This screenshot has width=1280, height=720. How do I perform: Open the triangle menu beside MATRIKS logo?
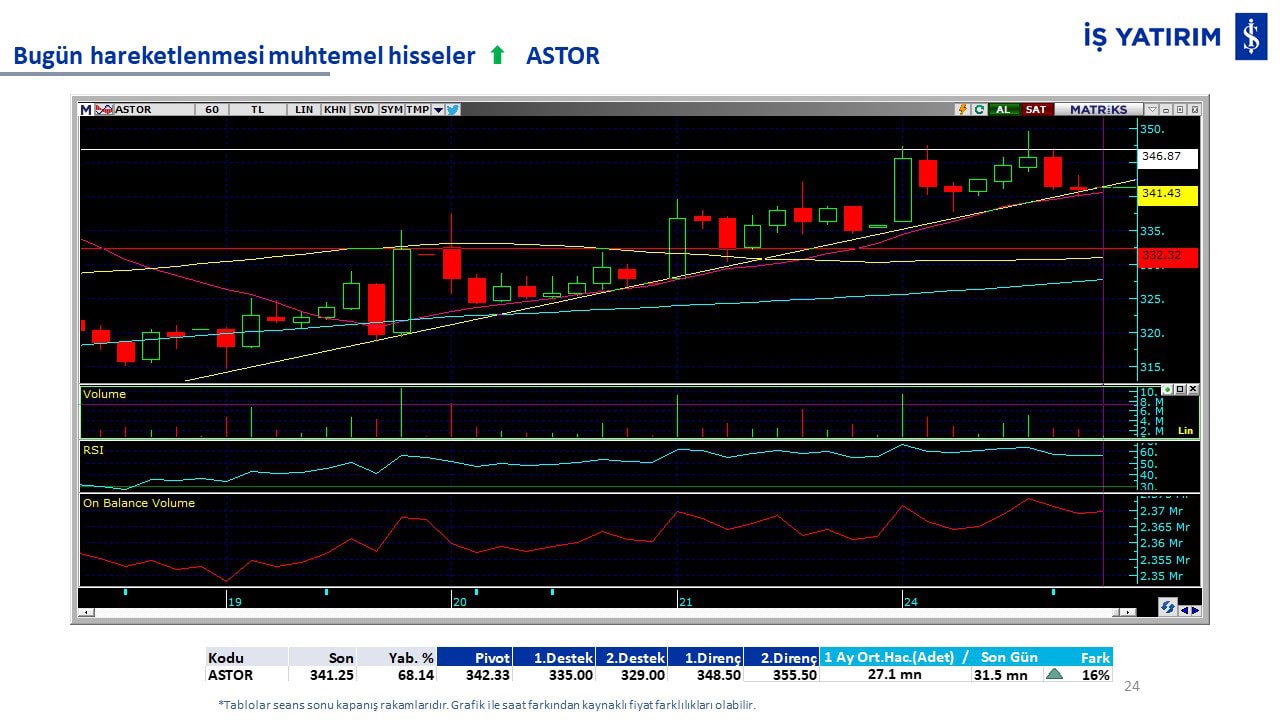(x=1152, y=110)
